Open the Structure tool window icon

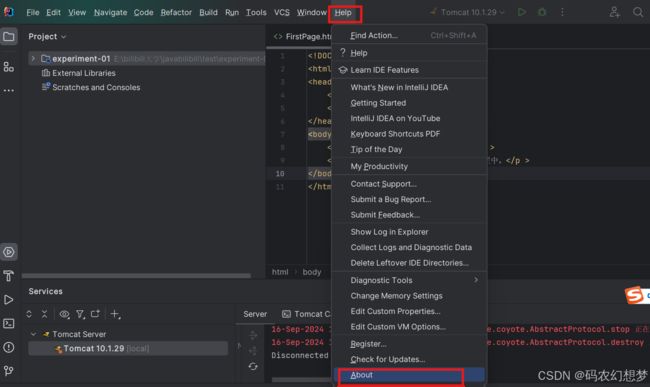pos(9,67)
